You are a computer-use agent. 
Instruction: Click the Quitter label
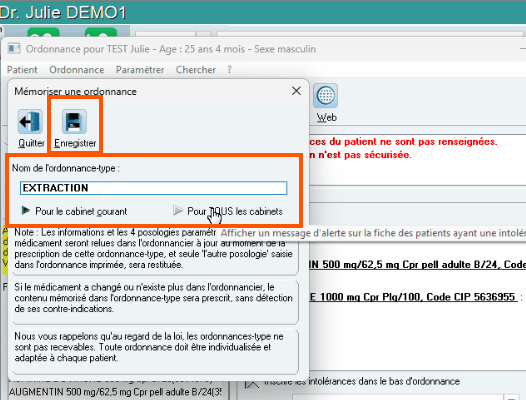coord(31,143)
